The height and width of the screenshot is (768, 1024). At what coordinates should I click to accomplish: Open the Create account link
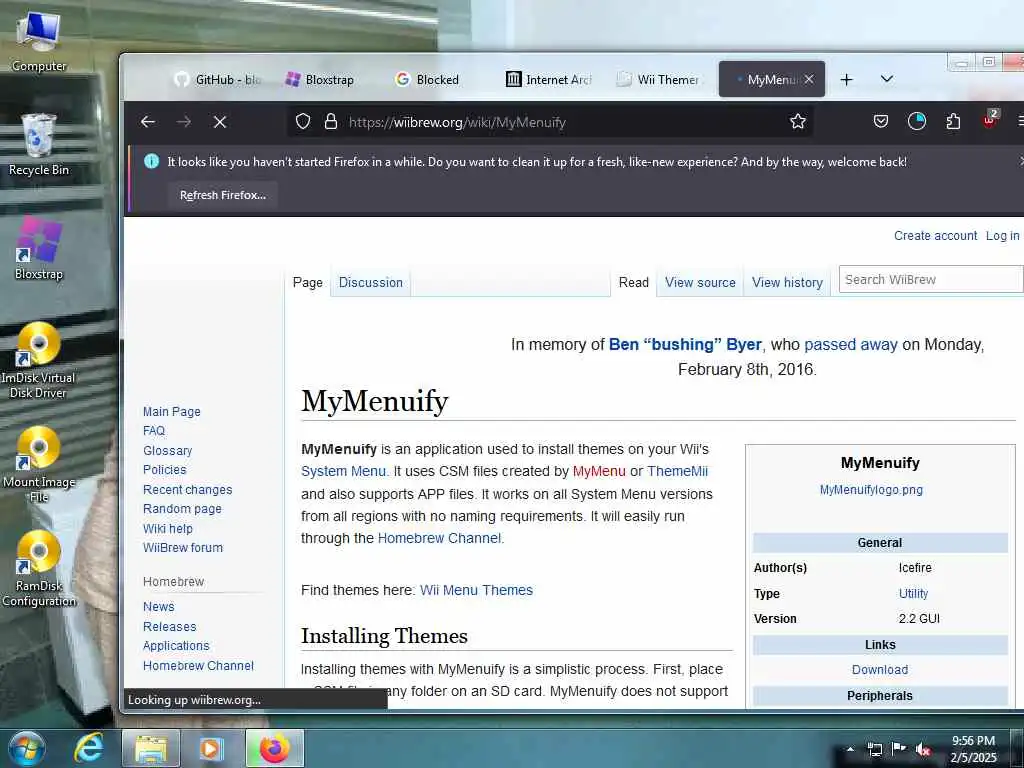935,235
